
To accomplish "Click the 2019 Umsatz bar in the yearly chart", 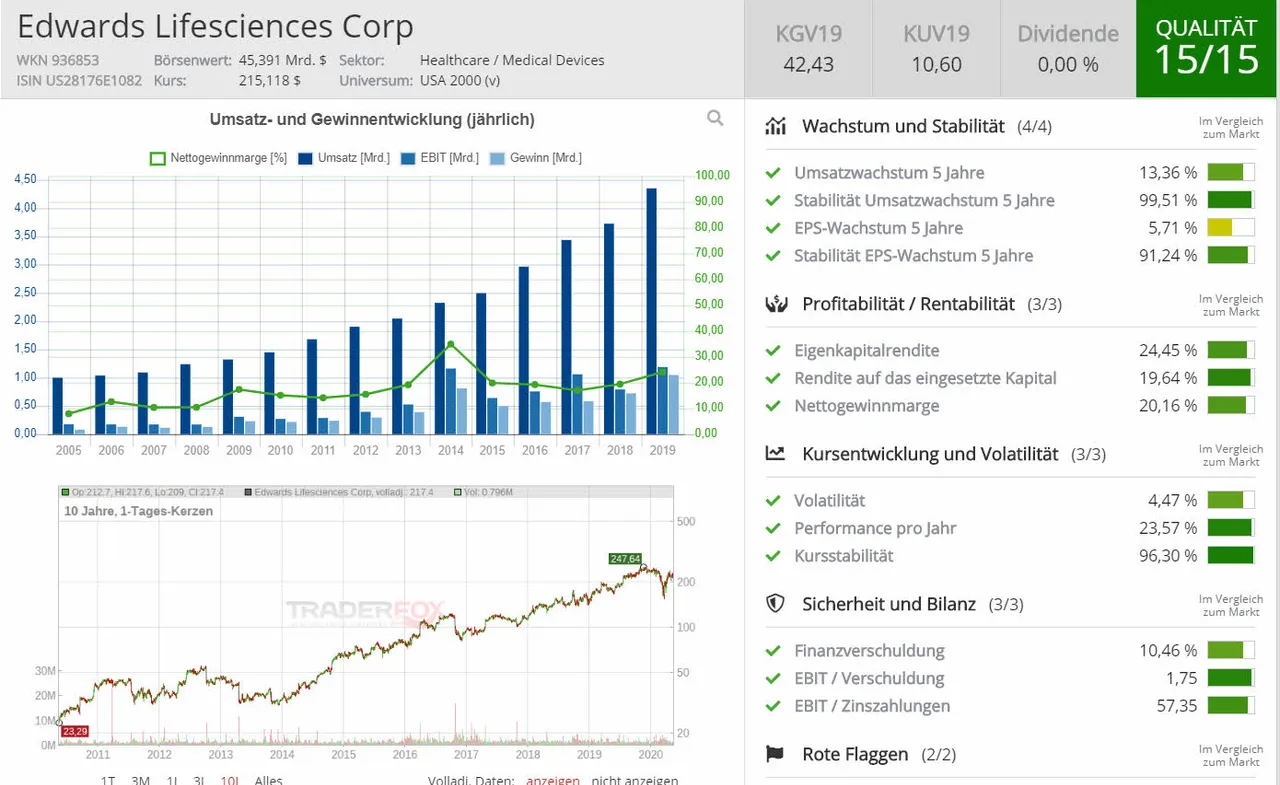I will [x=651, y=311].
